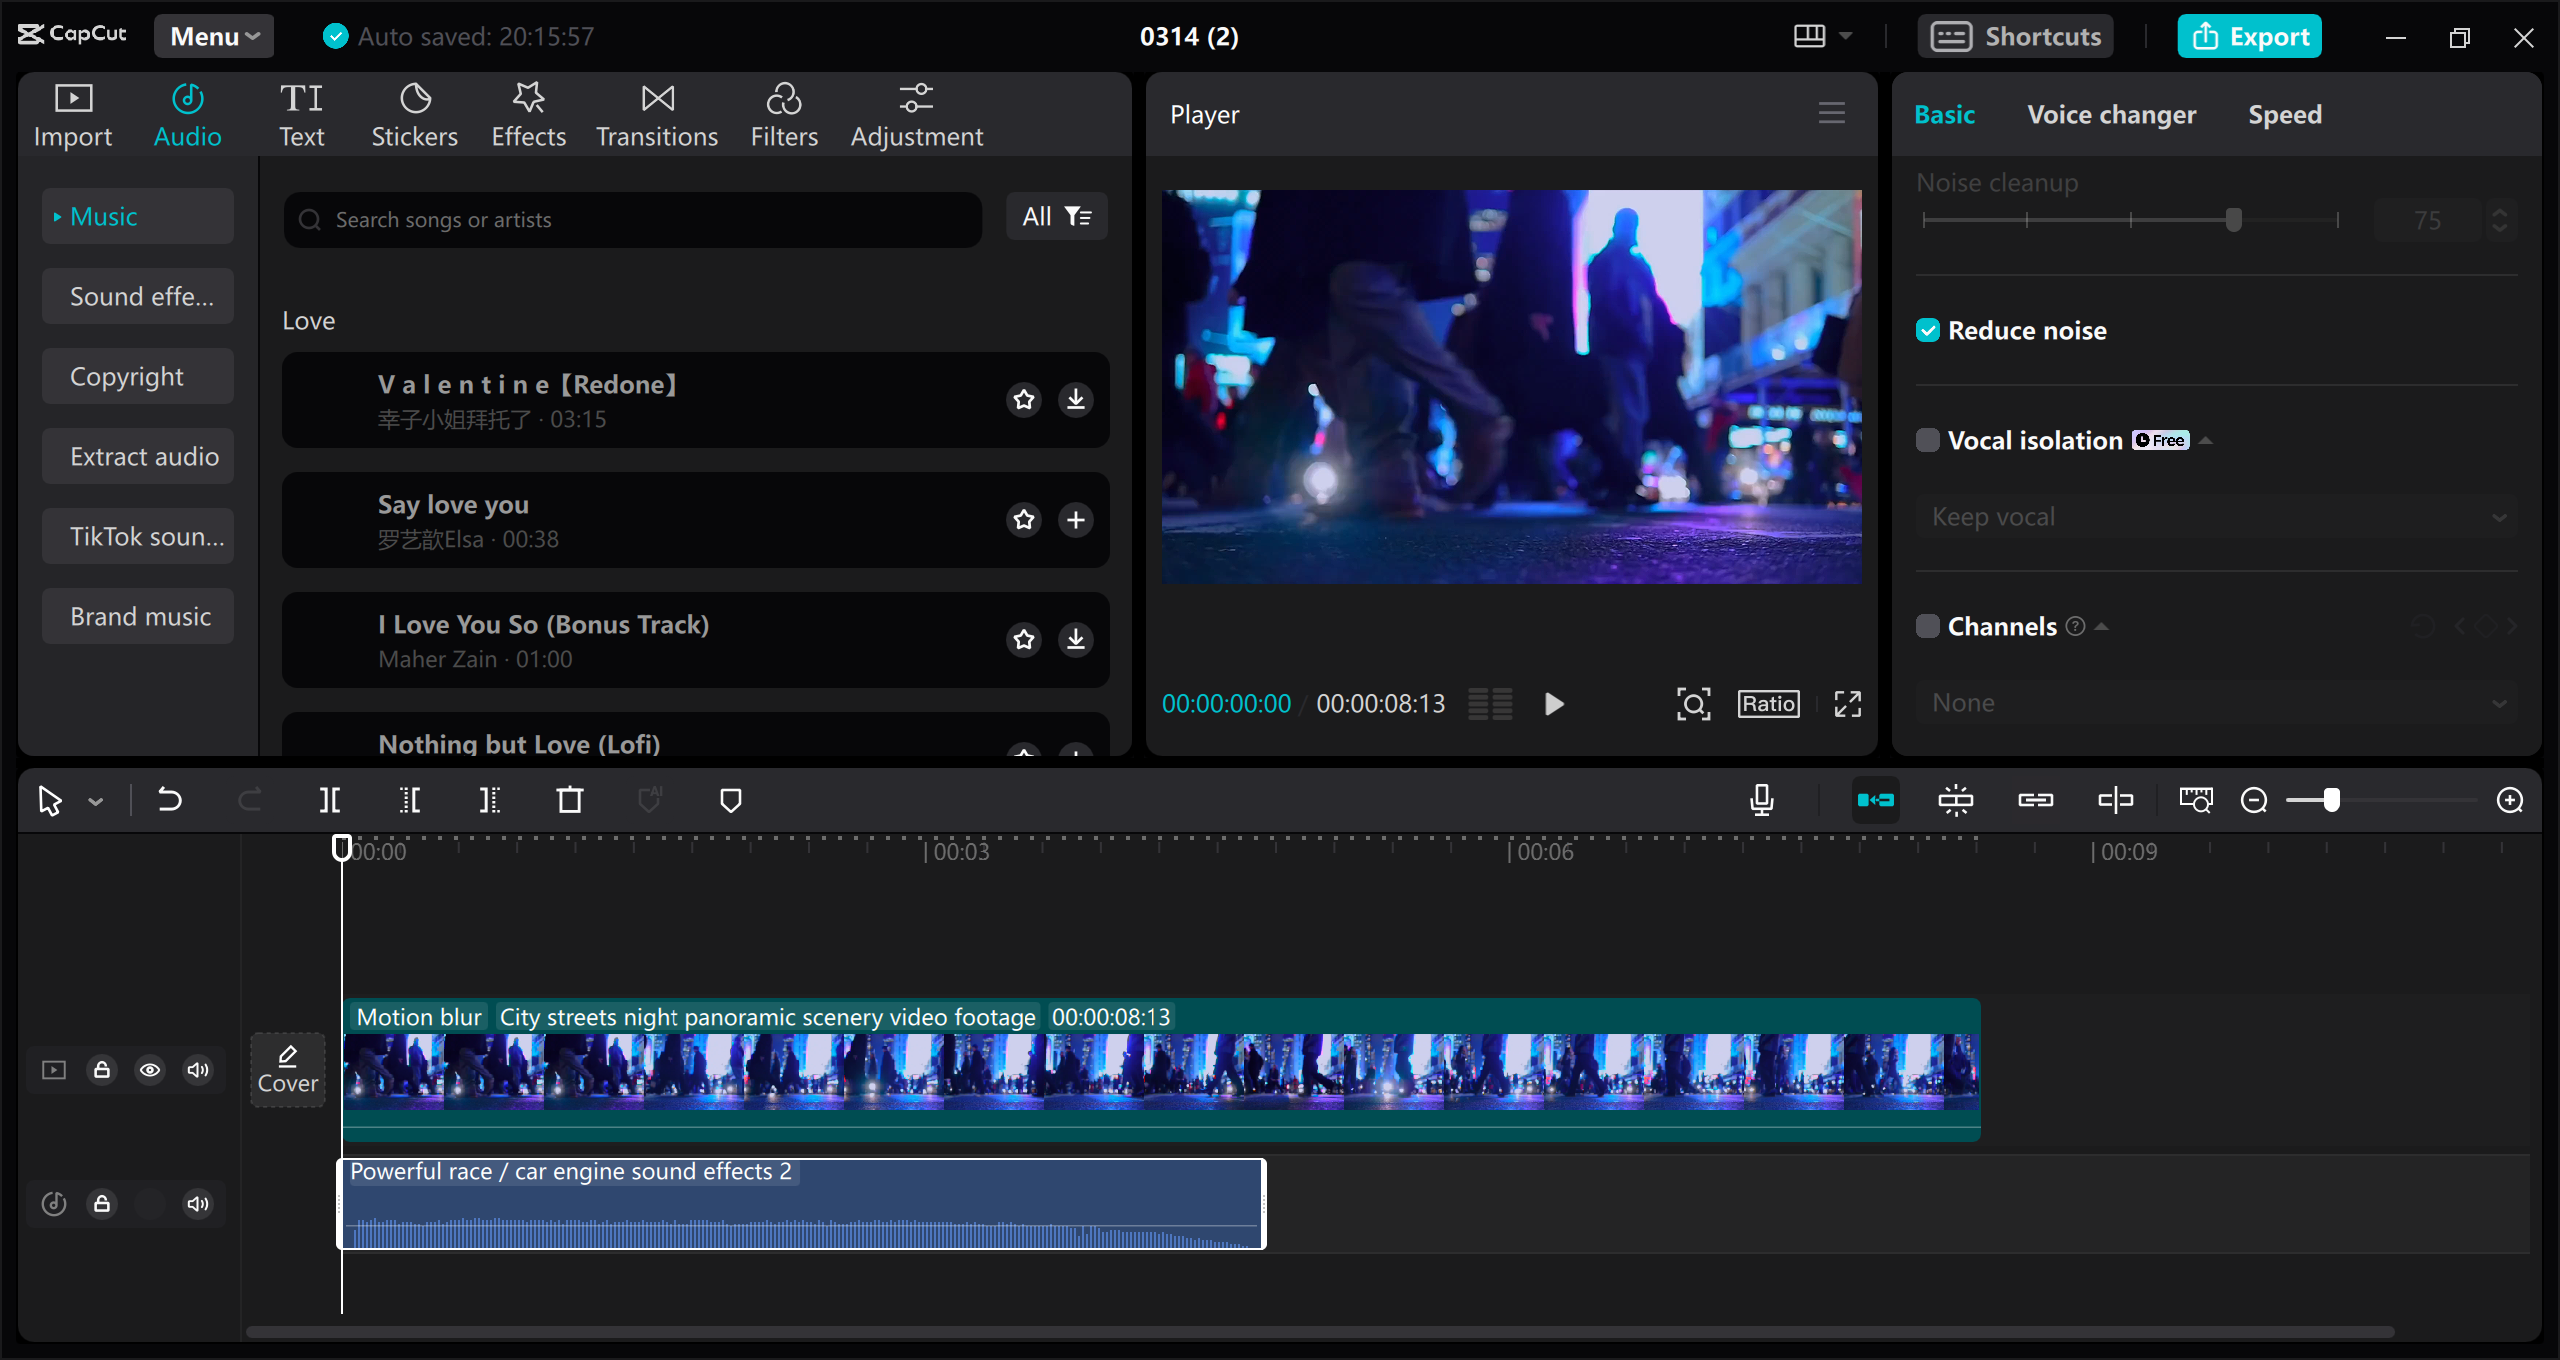Expand the Keep vocal dropdown
This screenshot has height=1360, width=2560.
2216,517
